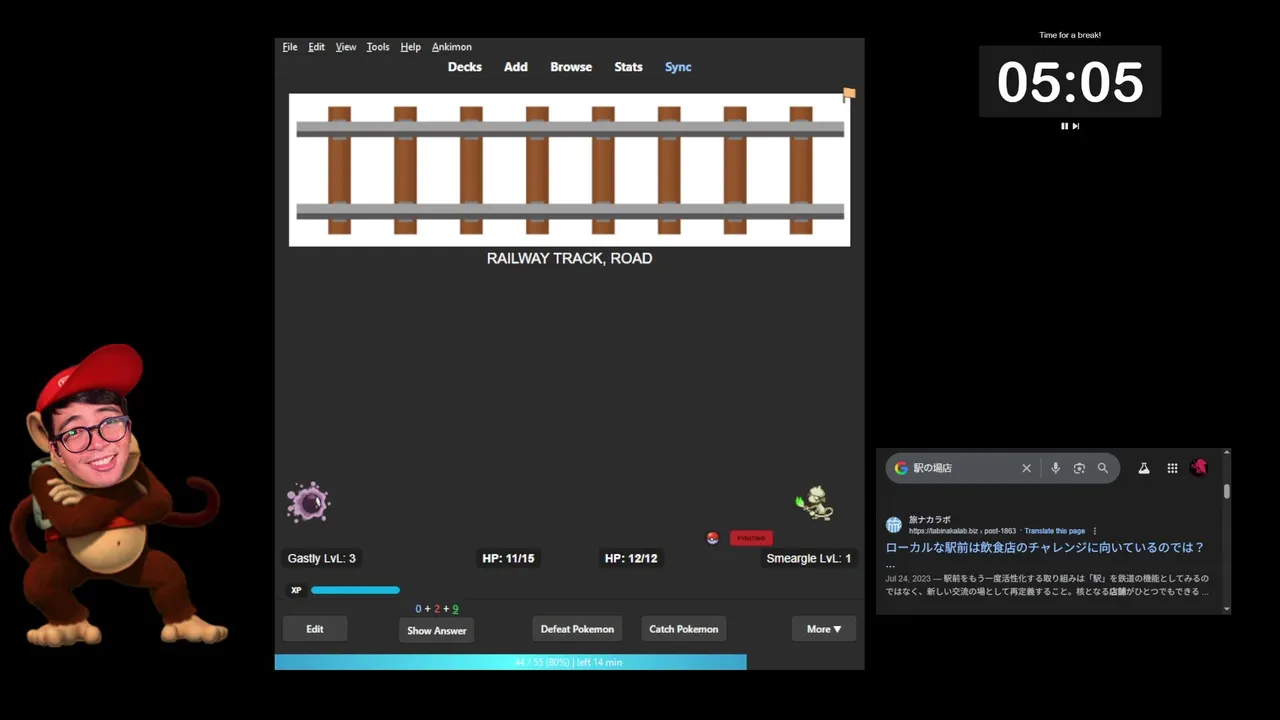Click the magnifier search icon

pos(1103,468)
